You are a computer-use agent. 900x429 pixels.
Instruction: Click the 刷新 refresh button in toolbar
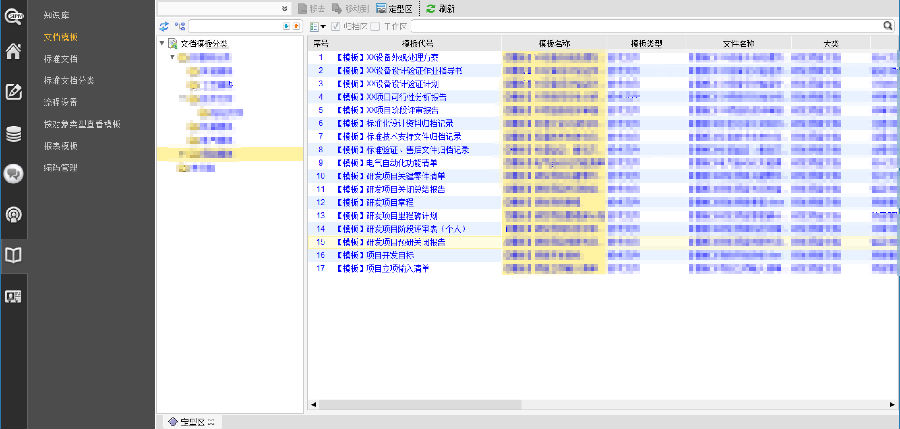coord(440,8)
